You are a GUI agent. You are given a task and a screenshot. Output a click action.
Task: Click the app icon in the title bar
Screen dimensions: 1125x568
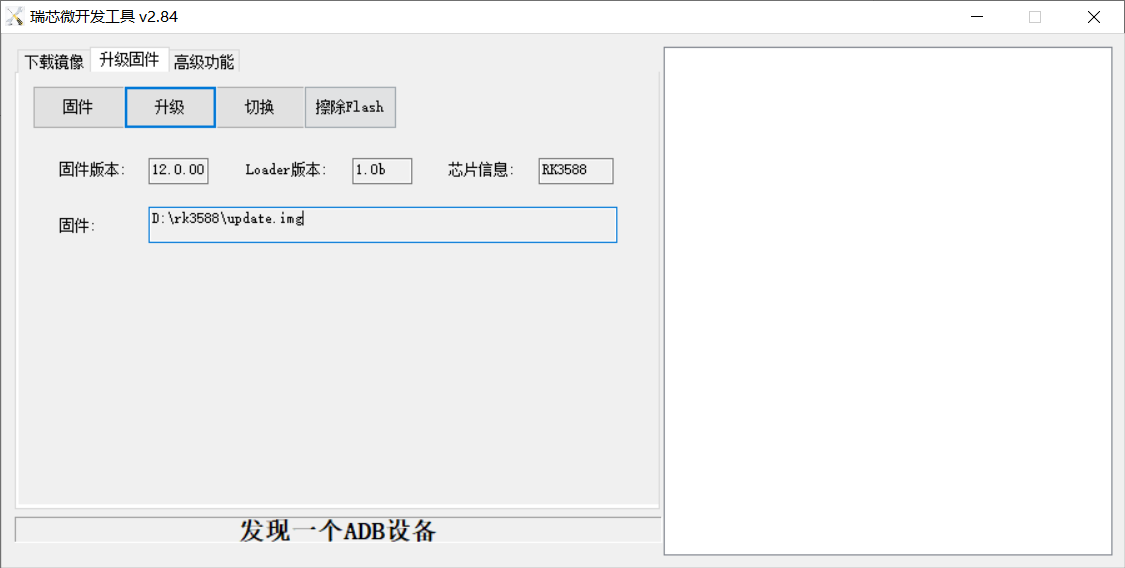15,16
